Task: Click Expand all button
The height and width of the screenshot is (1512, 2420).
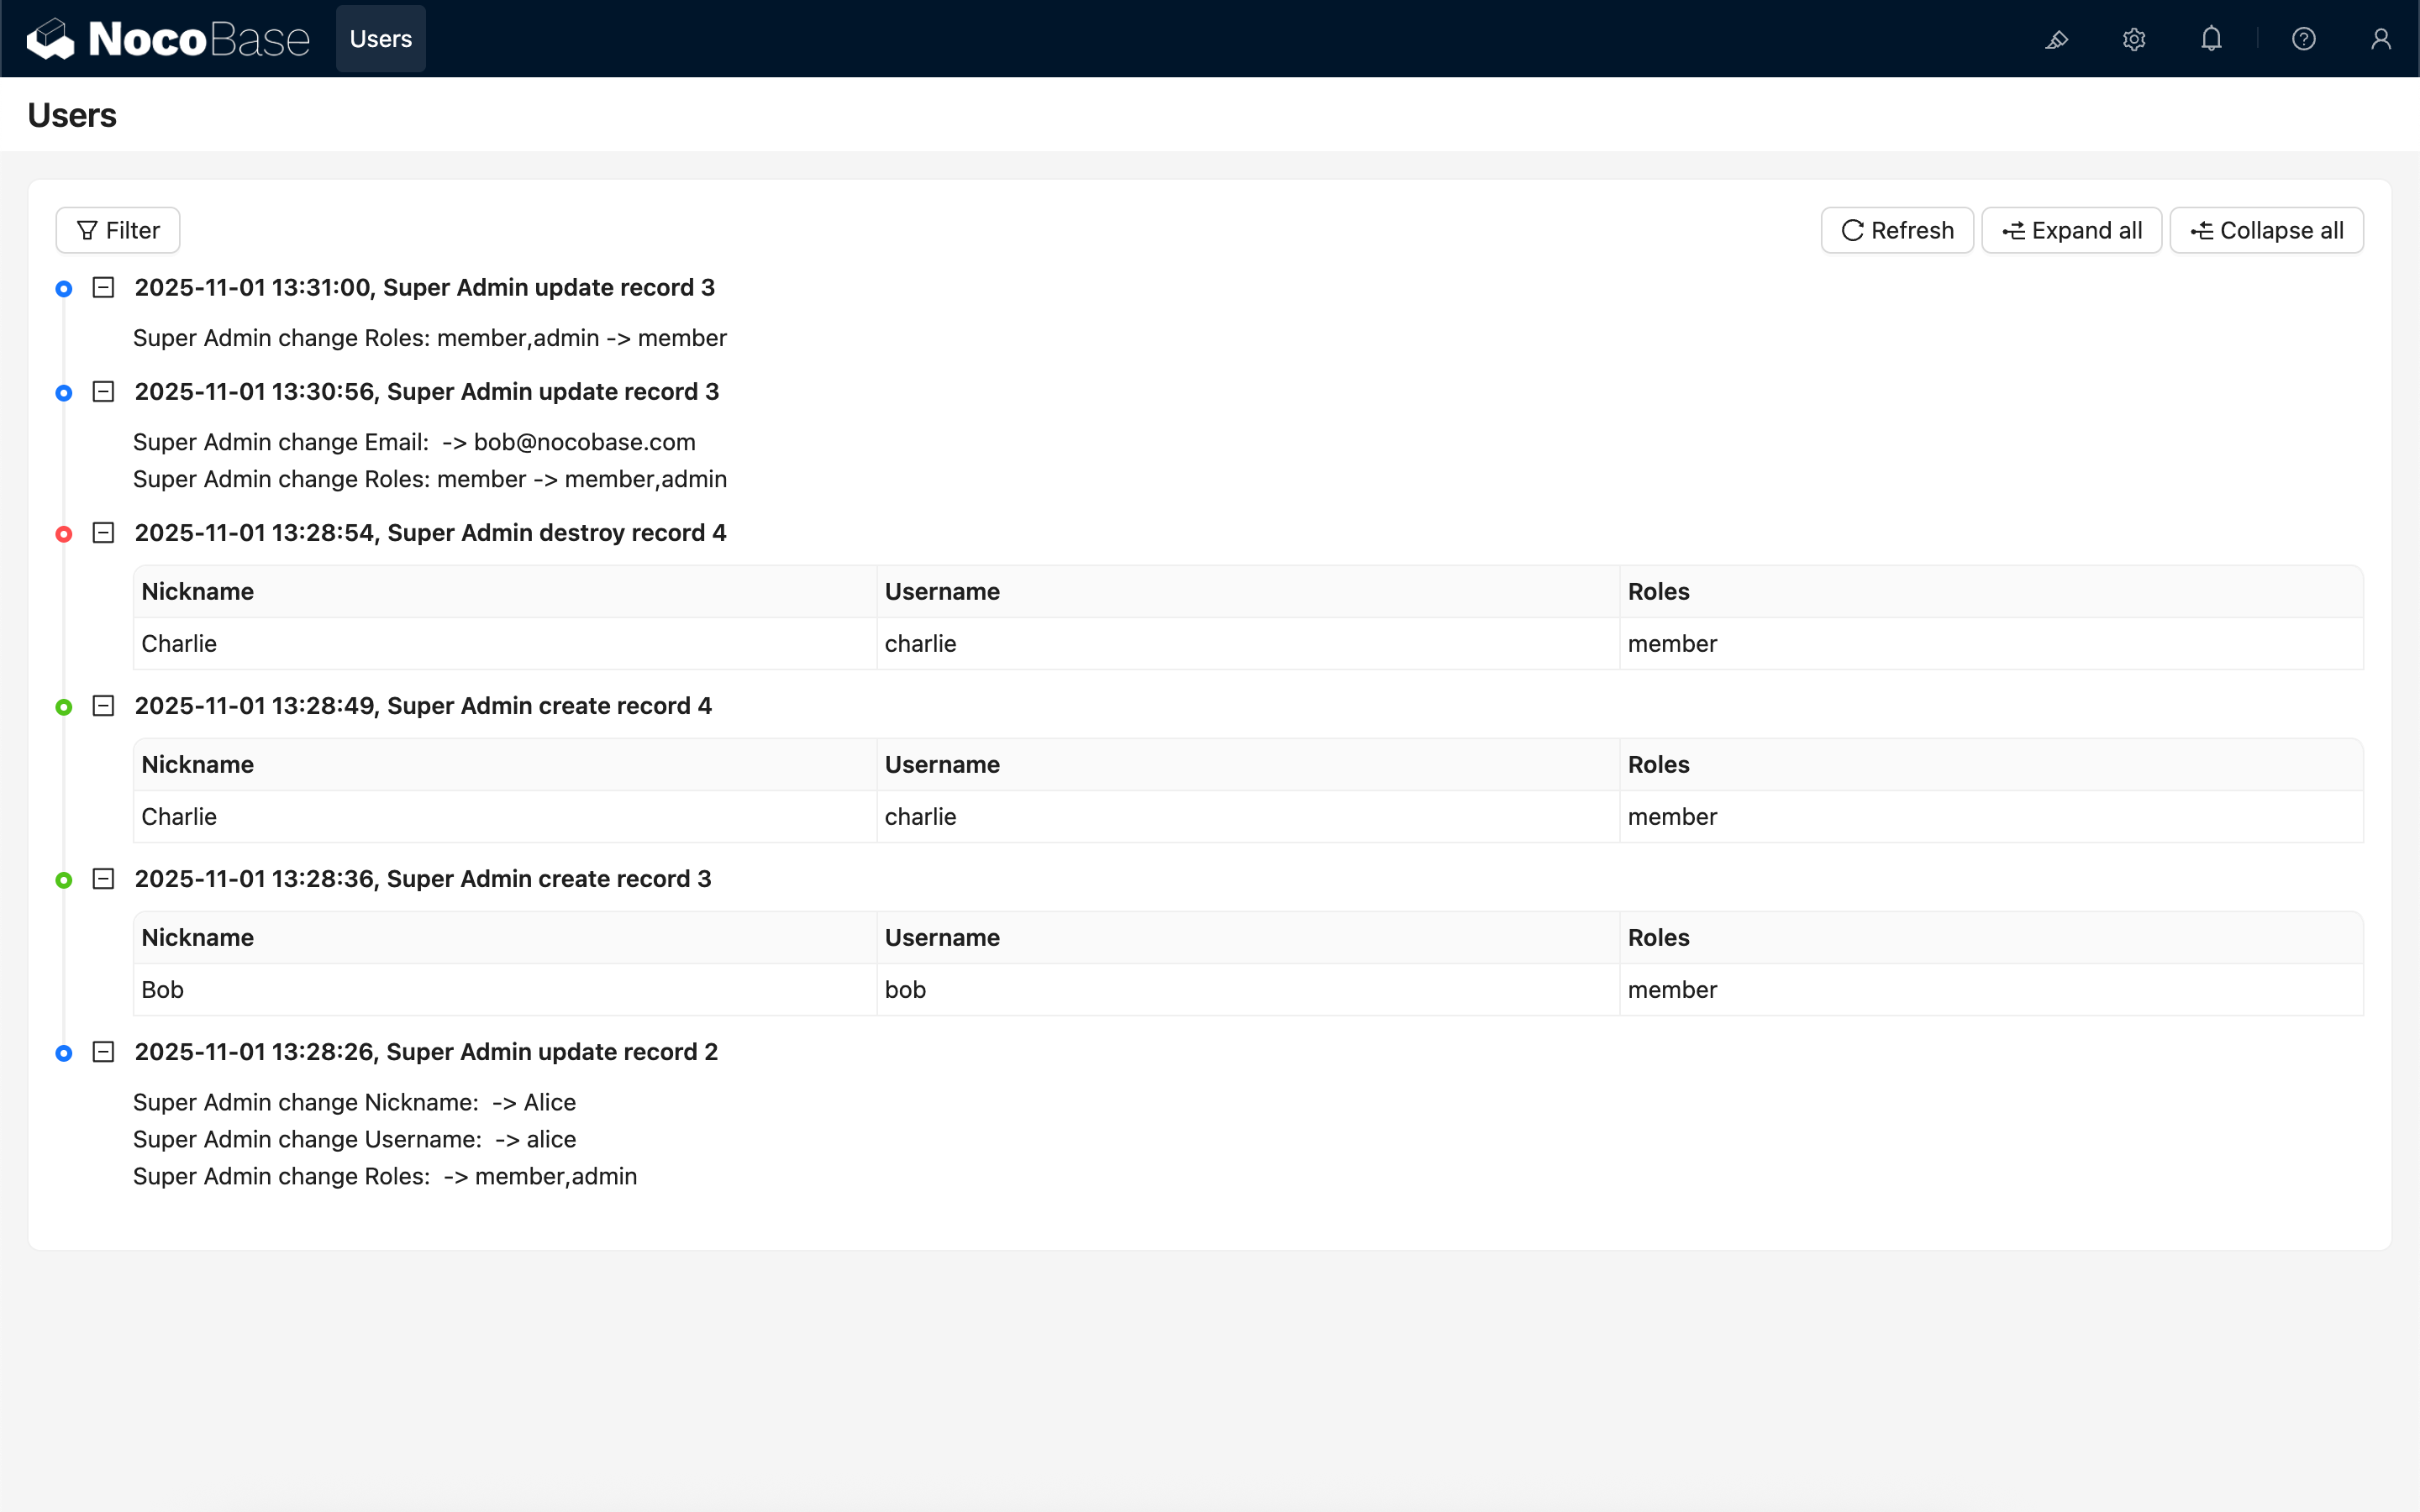Action: click(x=2071, y=231)
